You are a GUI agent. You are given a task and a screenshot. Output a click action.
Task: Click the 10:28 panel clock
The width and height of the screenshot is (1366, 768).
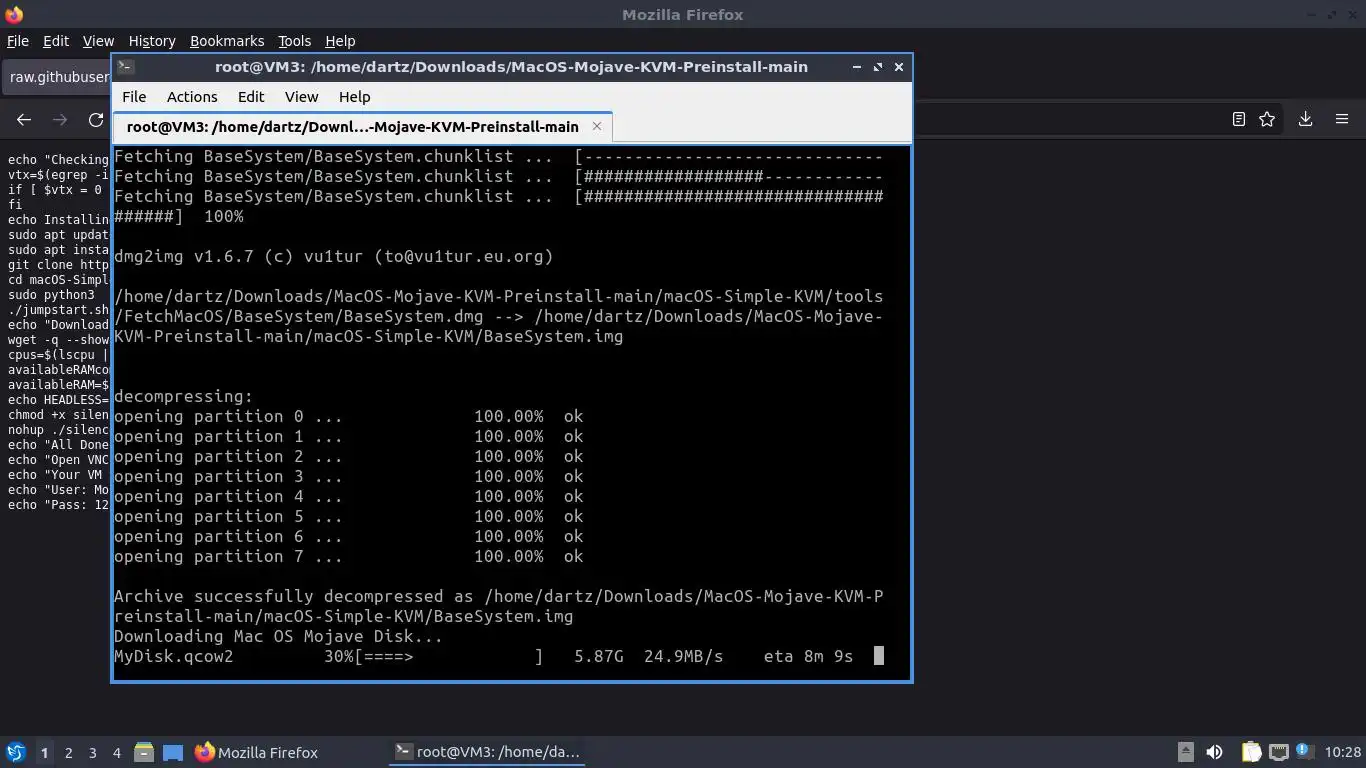click(x=1343, y=752)
